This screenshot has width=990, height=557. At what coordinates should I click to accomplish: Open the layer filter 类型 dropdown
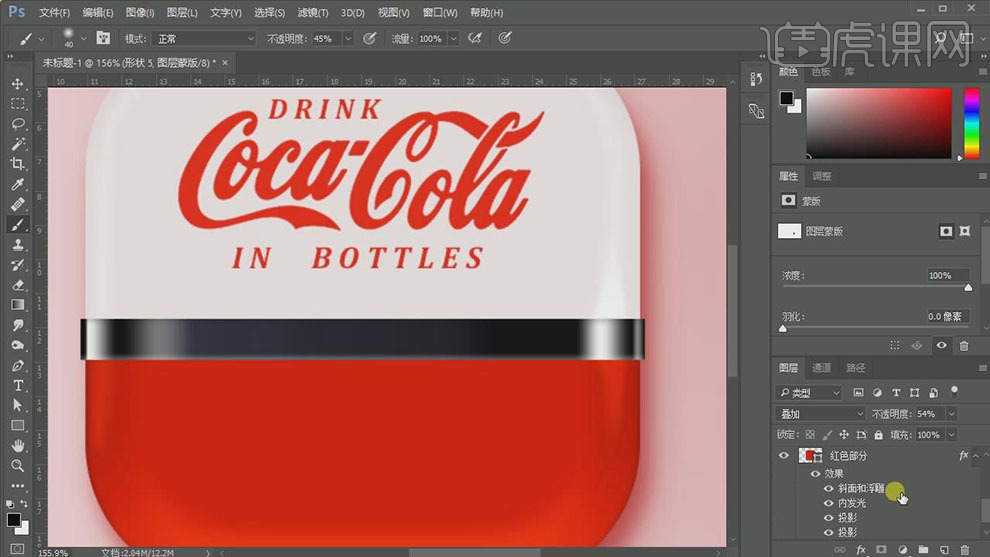(808, 393)
